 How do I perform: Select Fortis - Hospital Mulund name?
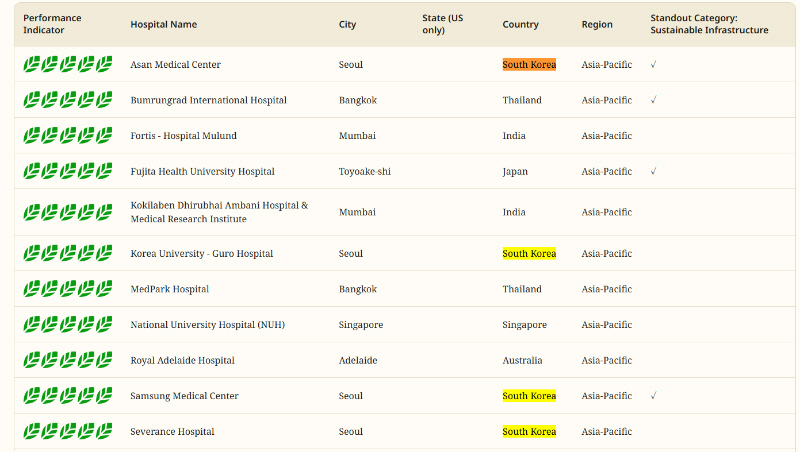tap(183, 136)
